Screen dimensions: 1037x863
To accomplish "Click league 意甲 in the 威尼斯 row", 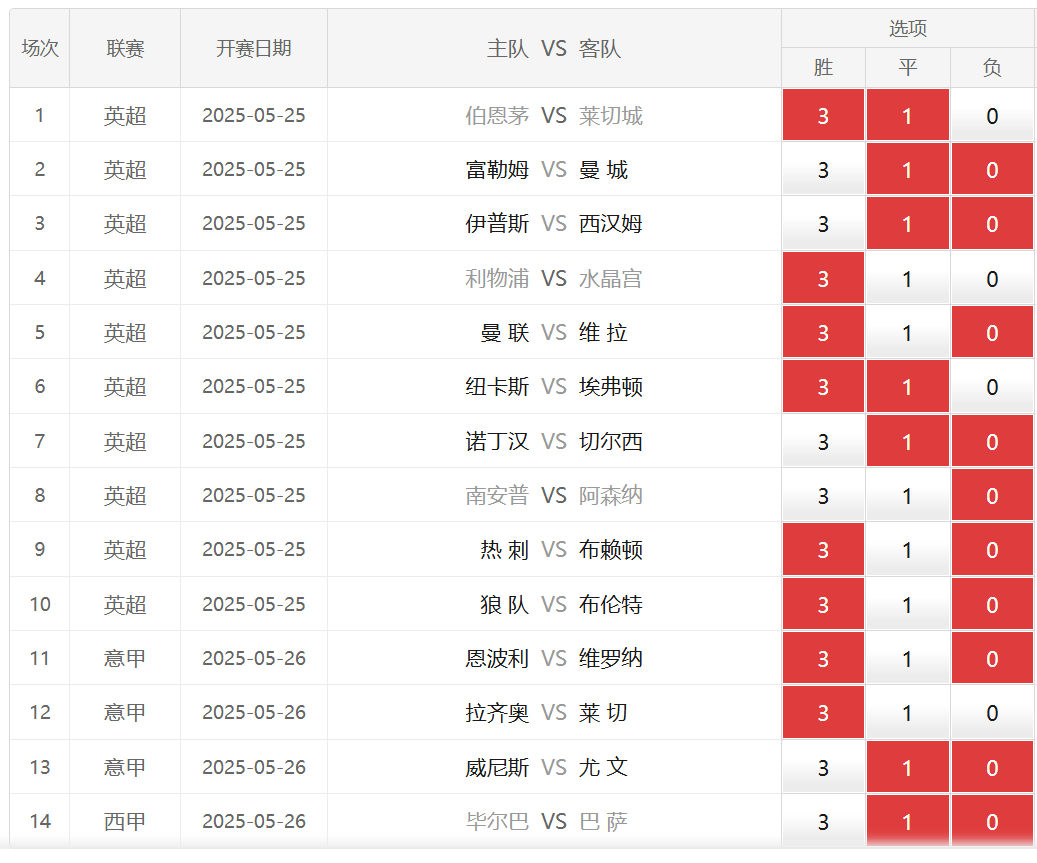I will (125, 767).
